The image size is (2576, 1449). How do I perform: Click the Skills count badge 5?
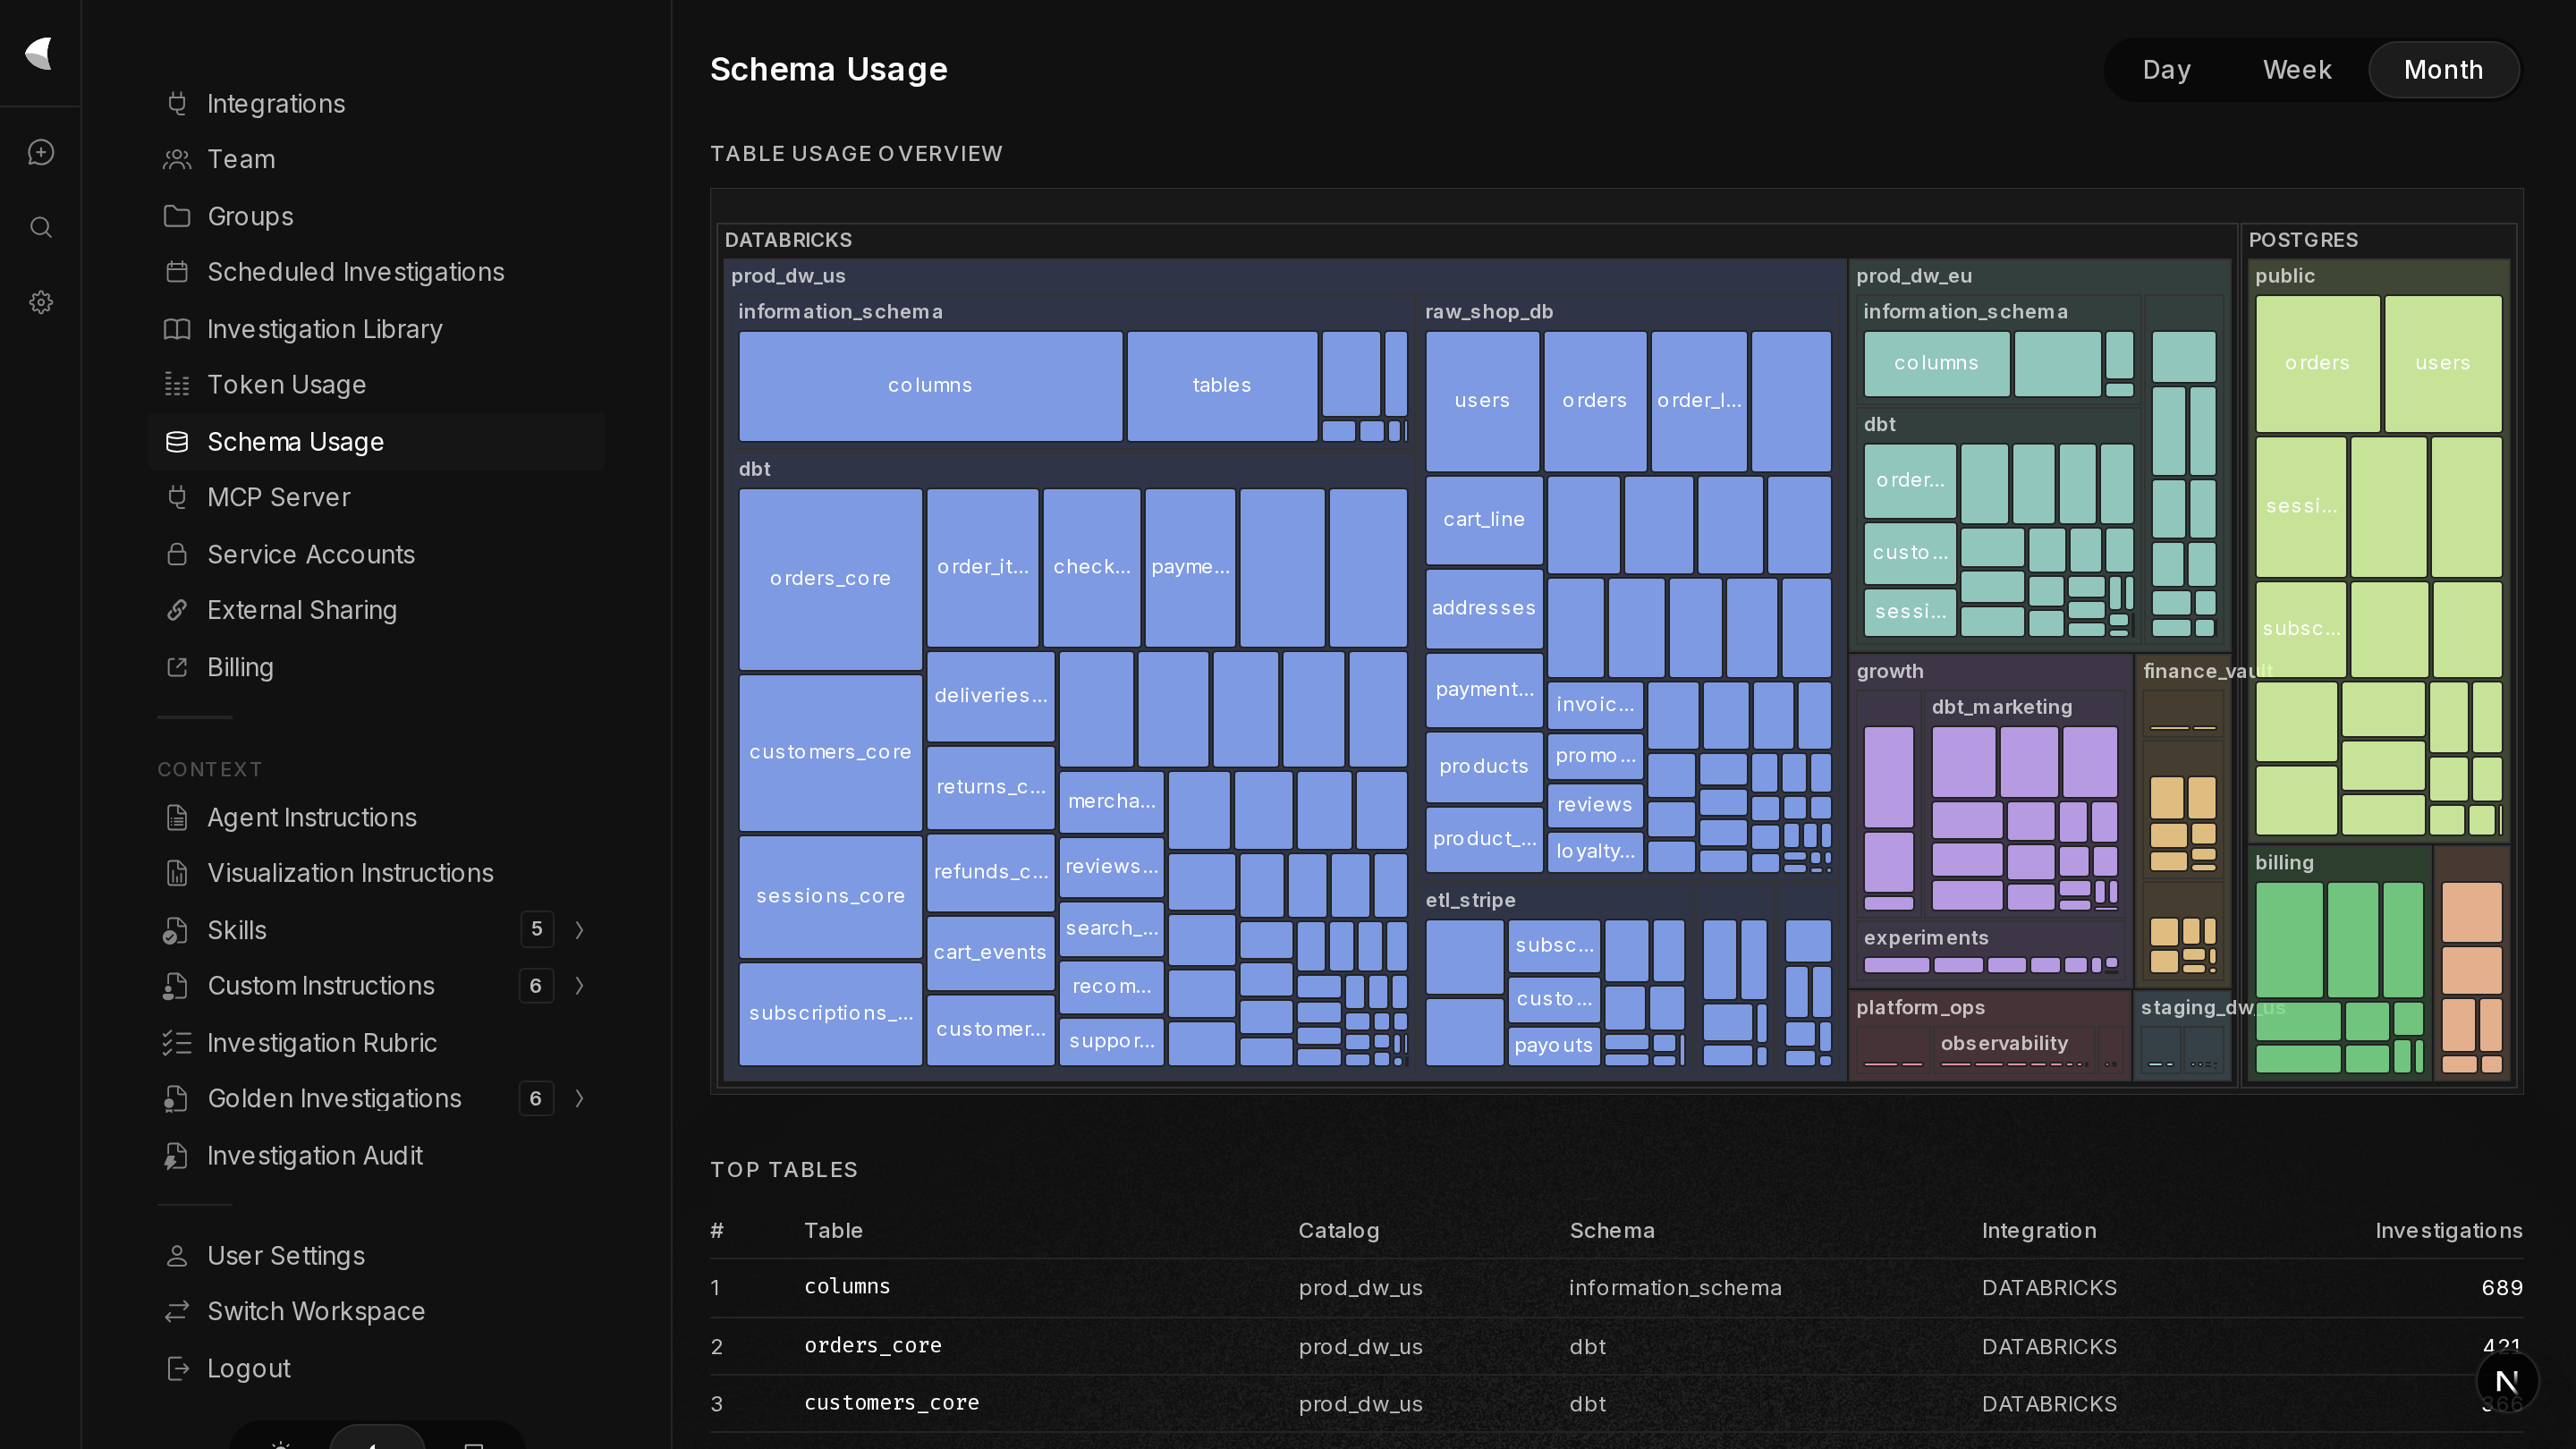(537, 930)
